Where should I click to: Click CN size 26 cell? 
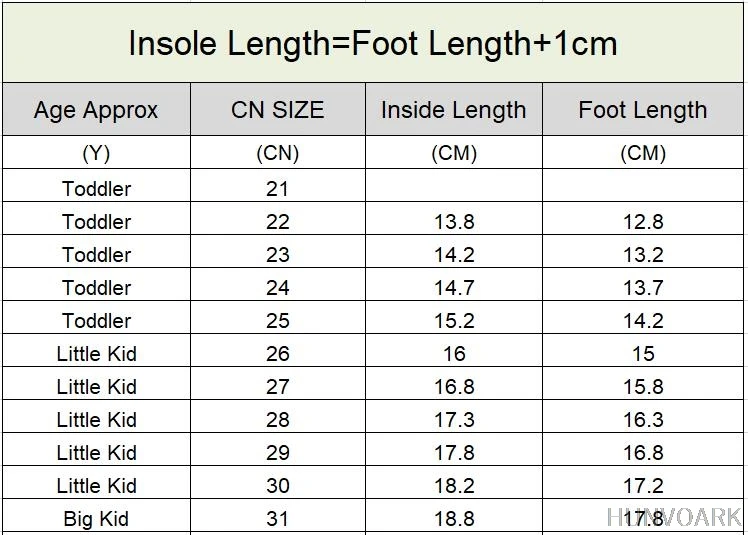pyautogui.click(x=277, y=353)
